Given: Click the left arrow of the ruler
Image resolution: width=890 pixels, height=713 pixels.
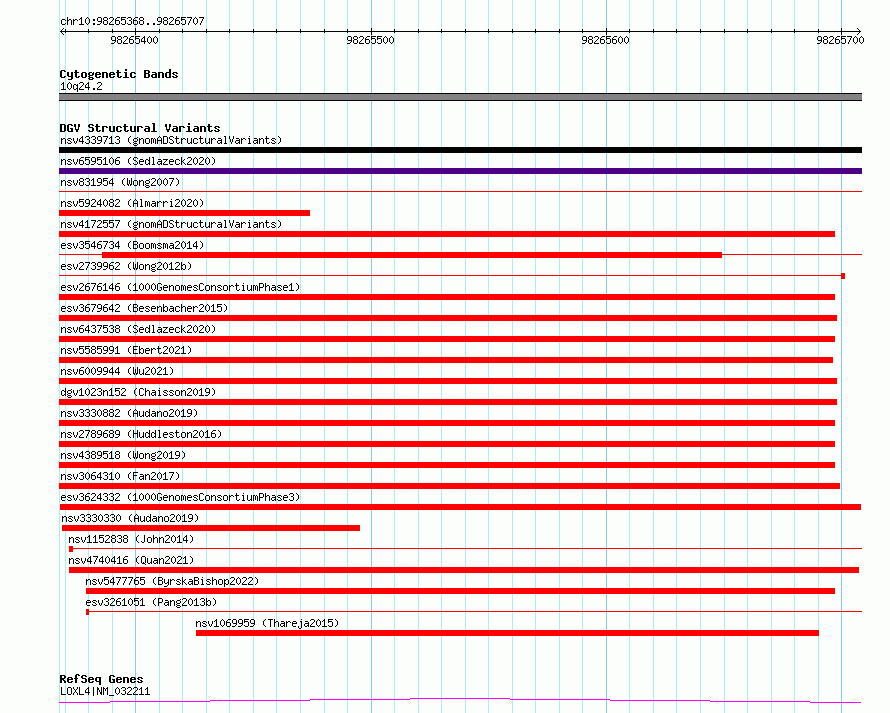Looking at the screenshot, I should pyautogui.click(x=62, y=31).
